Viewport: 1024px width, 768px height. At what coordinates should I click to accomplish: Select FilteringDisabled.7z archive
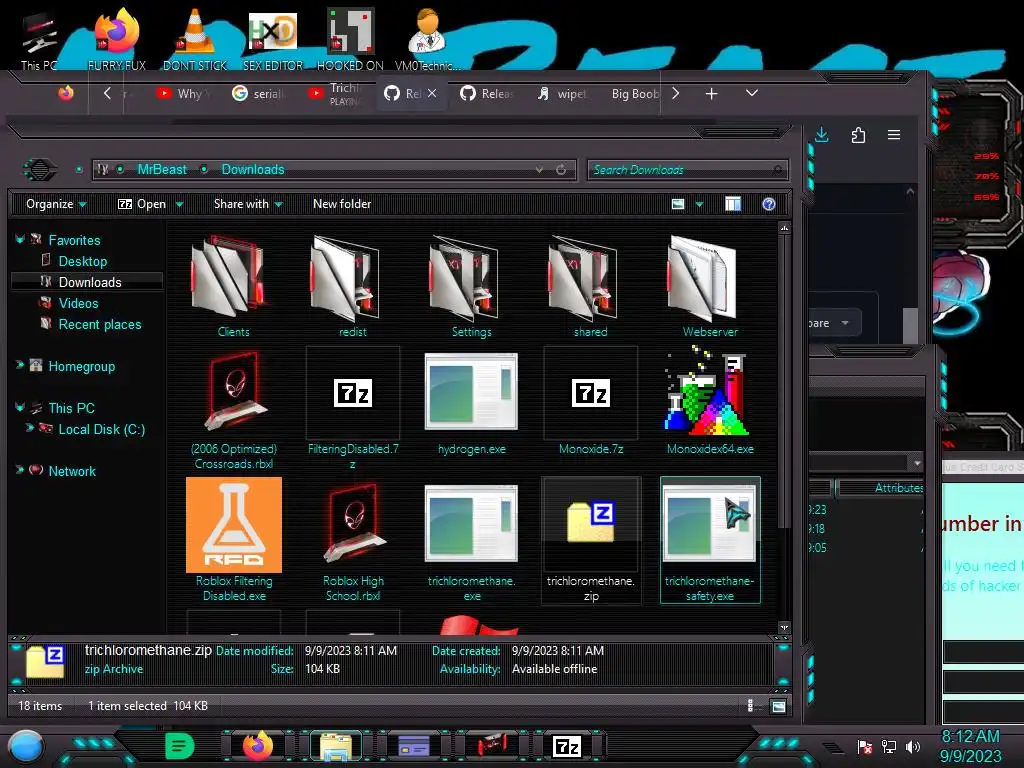coord(353,409)
